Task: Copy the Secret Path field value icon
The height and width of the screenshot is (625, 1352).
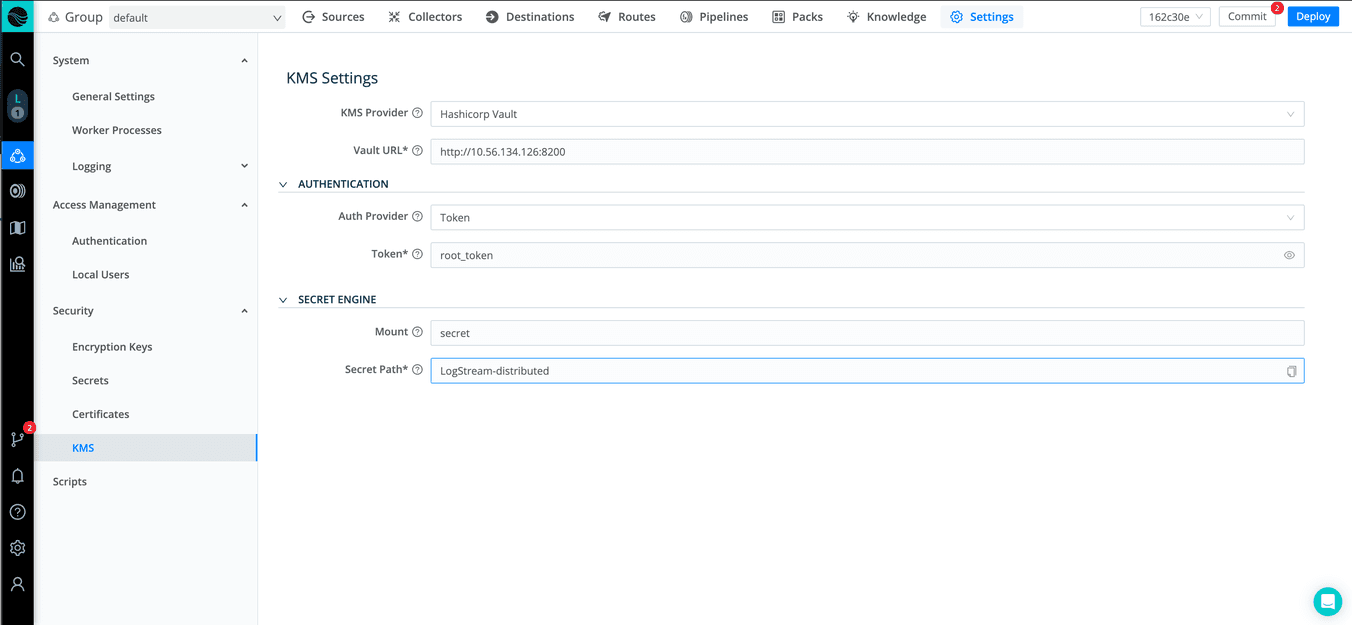Action: [x=1291, y=371]
